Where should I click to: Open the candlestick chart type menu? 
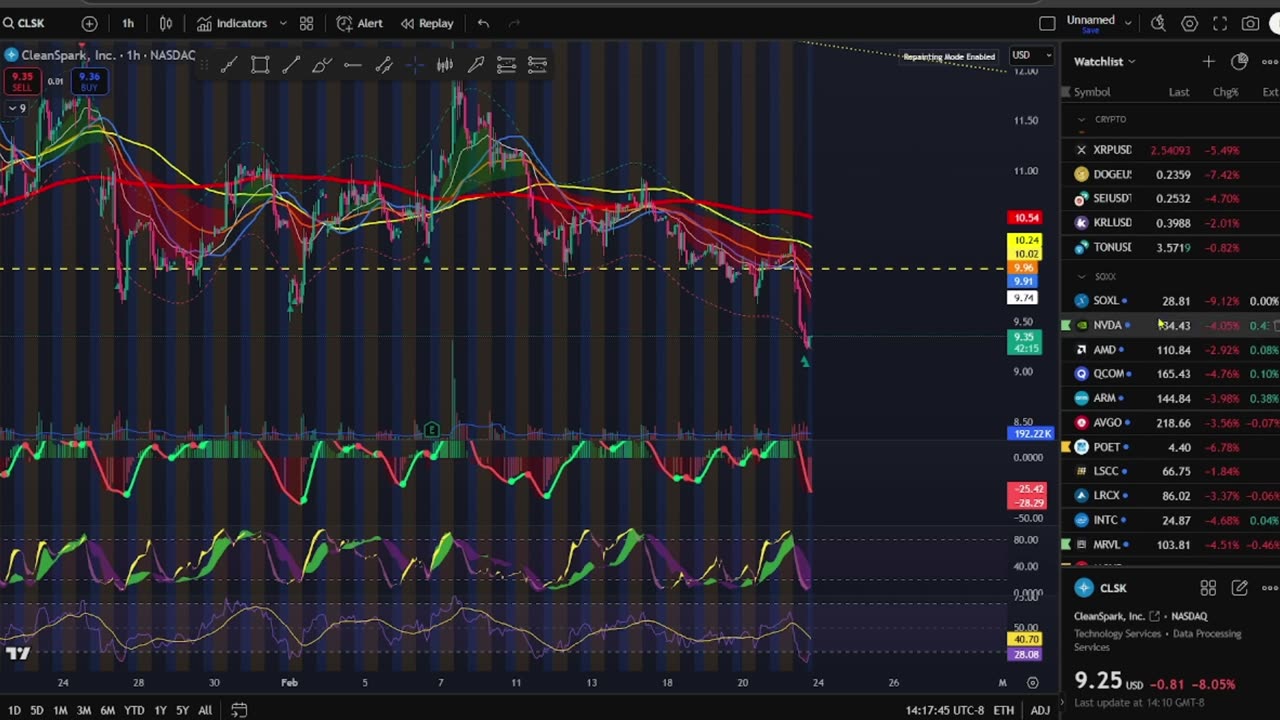point(166,23)
